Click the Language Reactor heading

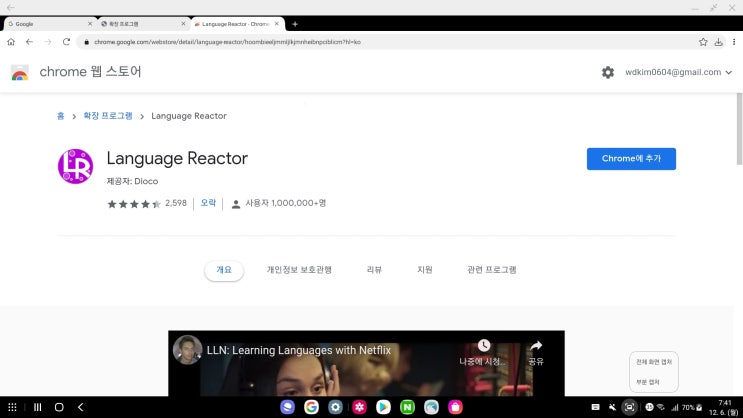[177, 158]
